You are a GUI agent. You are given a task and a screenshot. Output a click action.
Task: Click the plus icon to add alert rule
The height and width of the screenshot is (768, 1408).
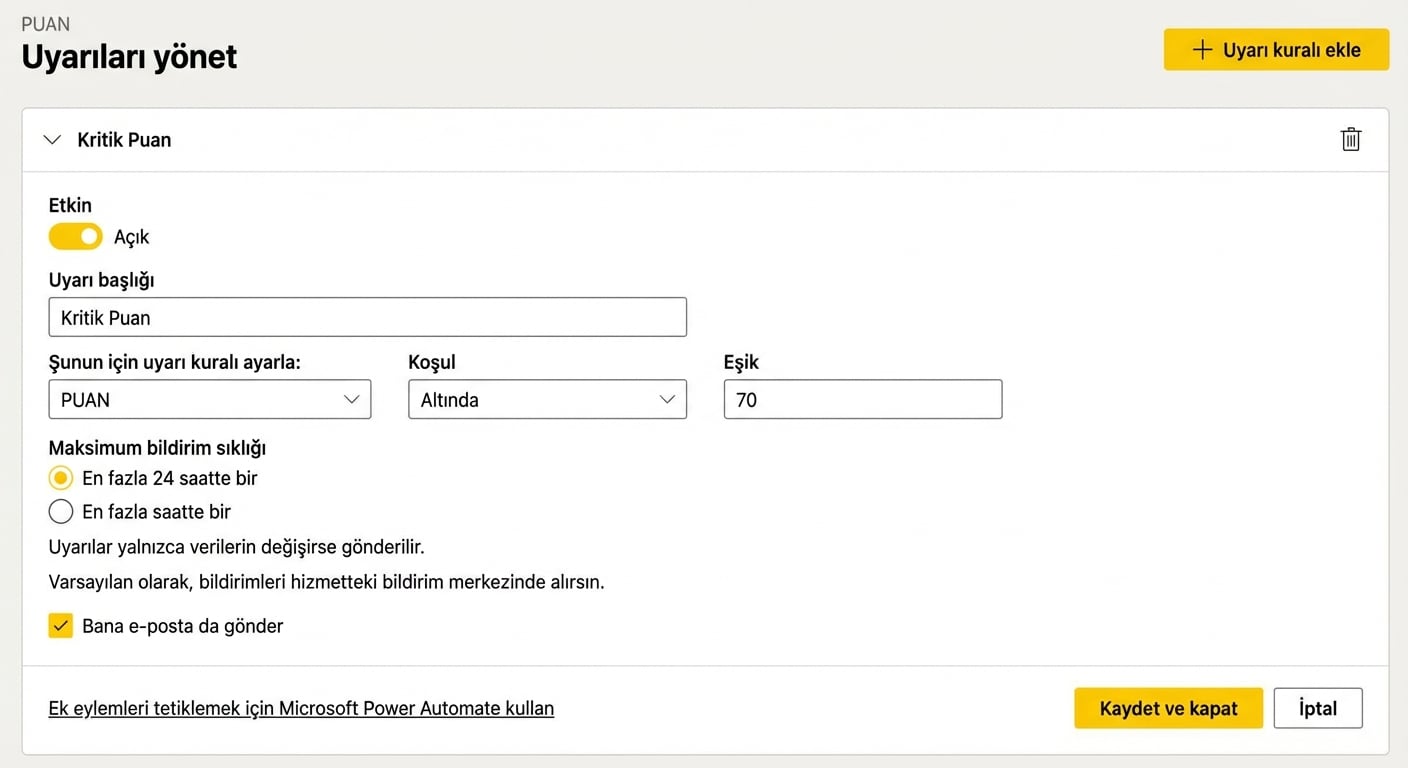pos(1203,50)
